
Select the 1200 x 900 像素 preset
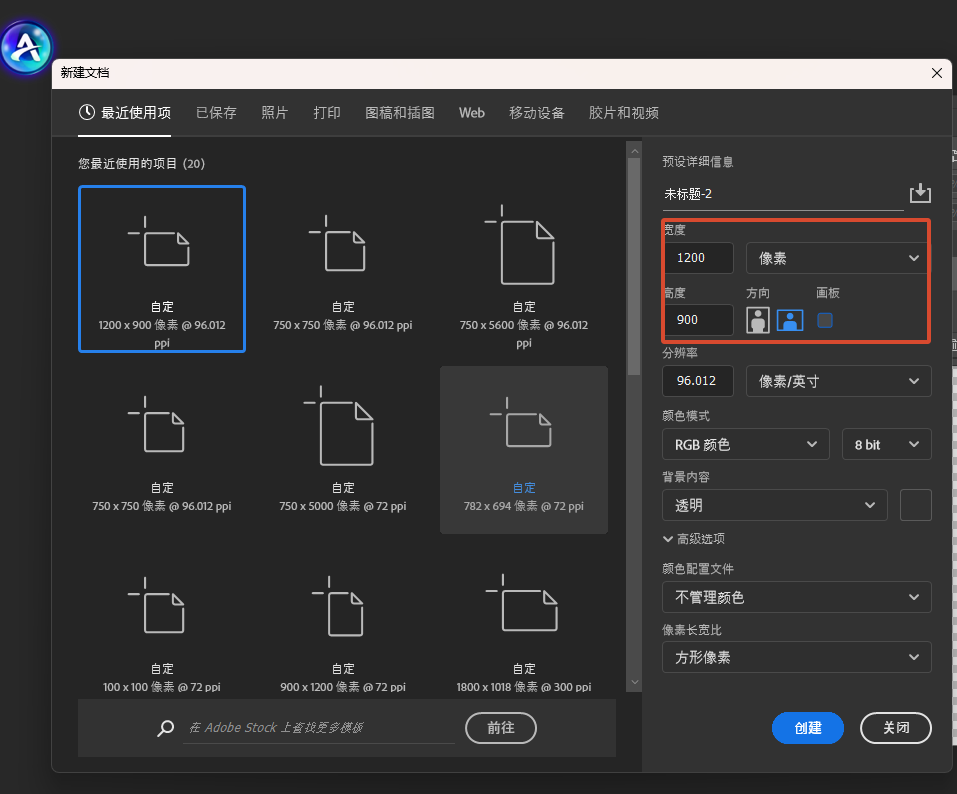click(x=162, y=269)
